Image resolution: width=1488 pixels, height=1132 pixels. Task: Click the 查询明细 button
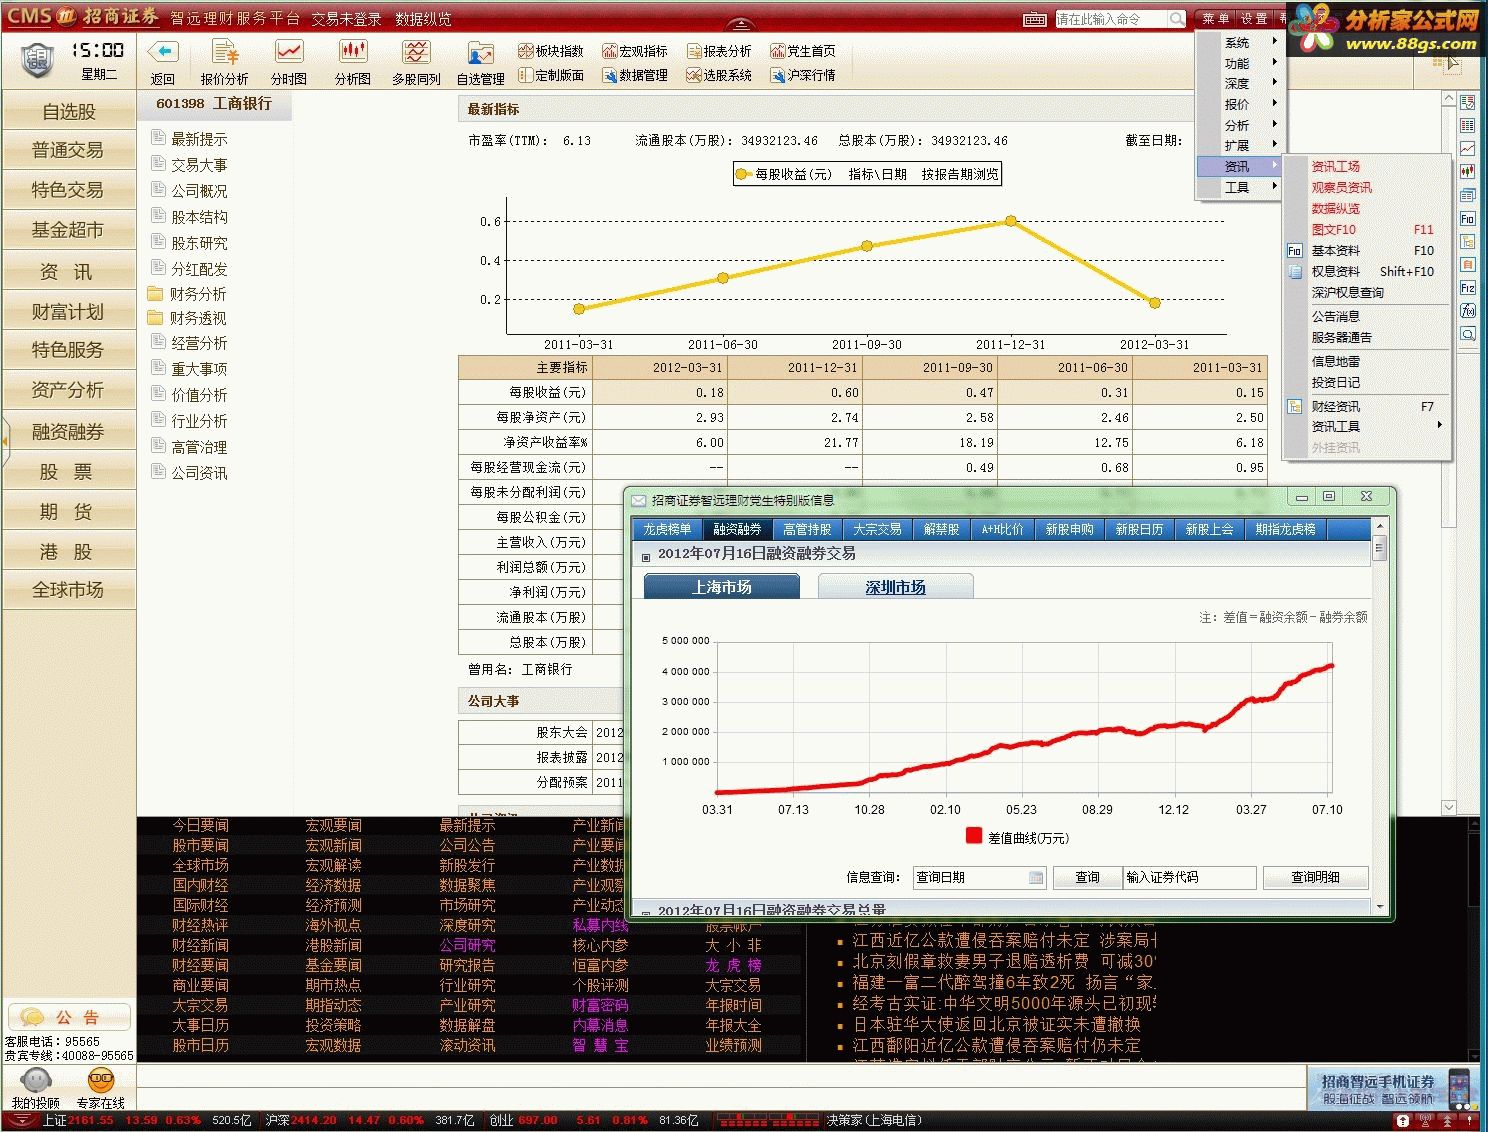click(1315, 877)
